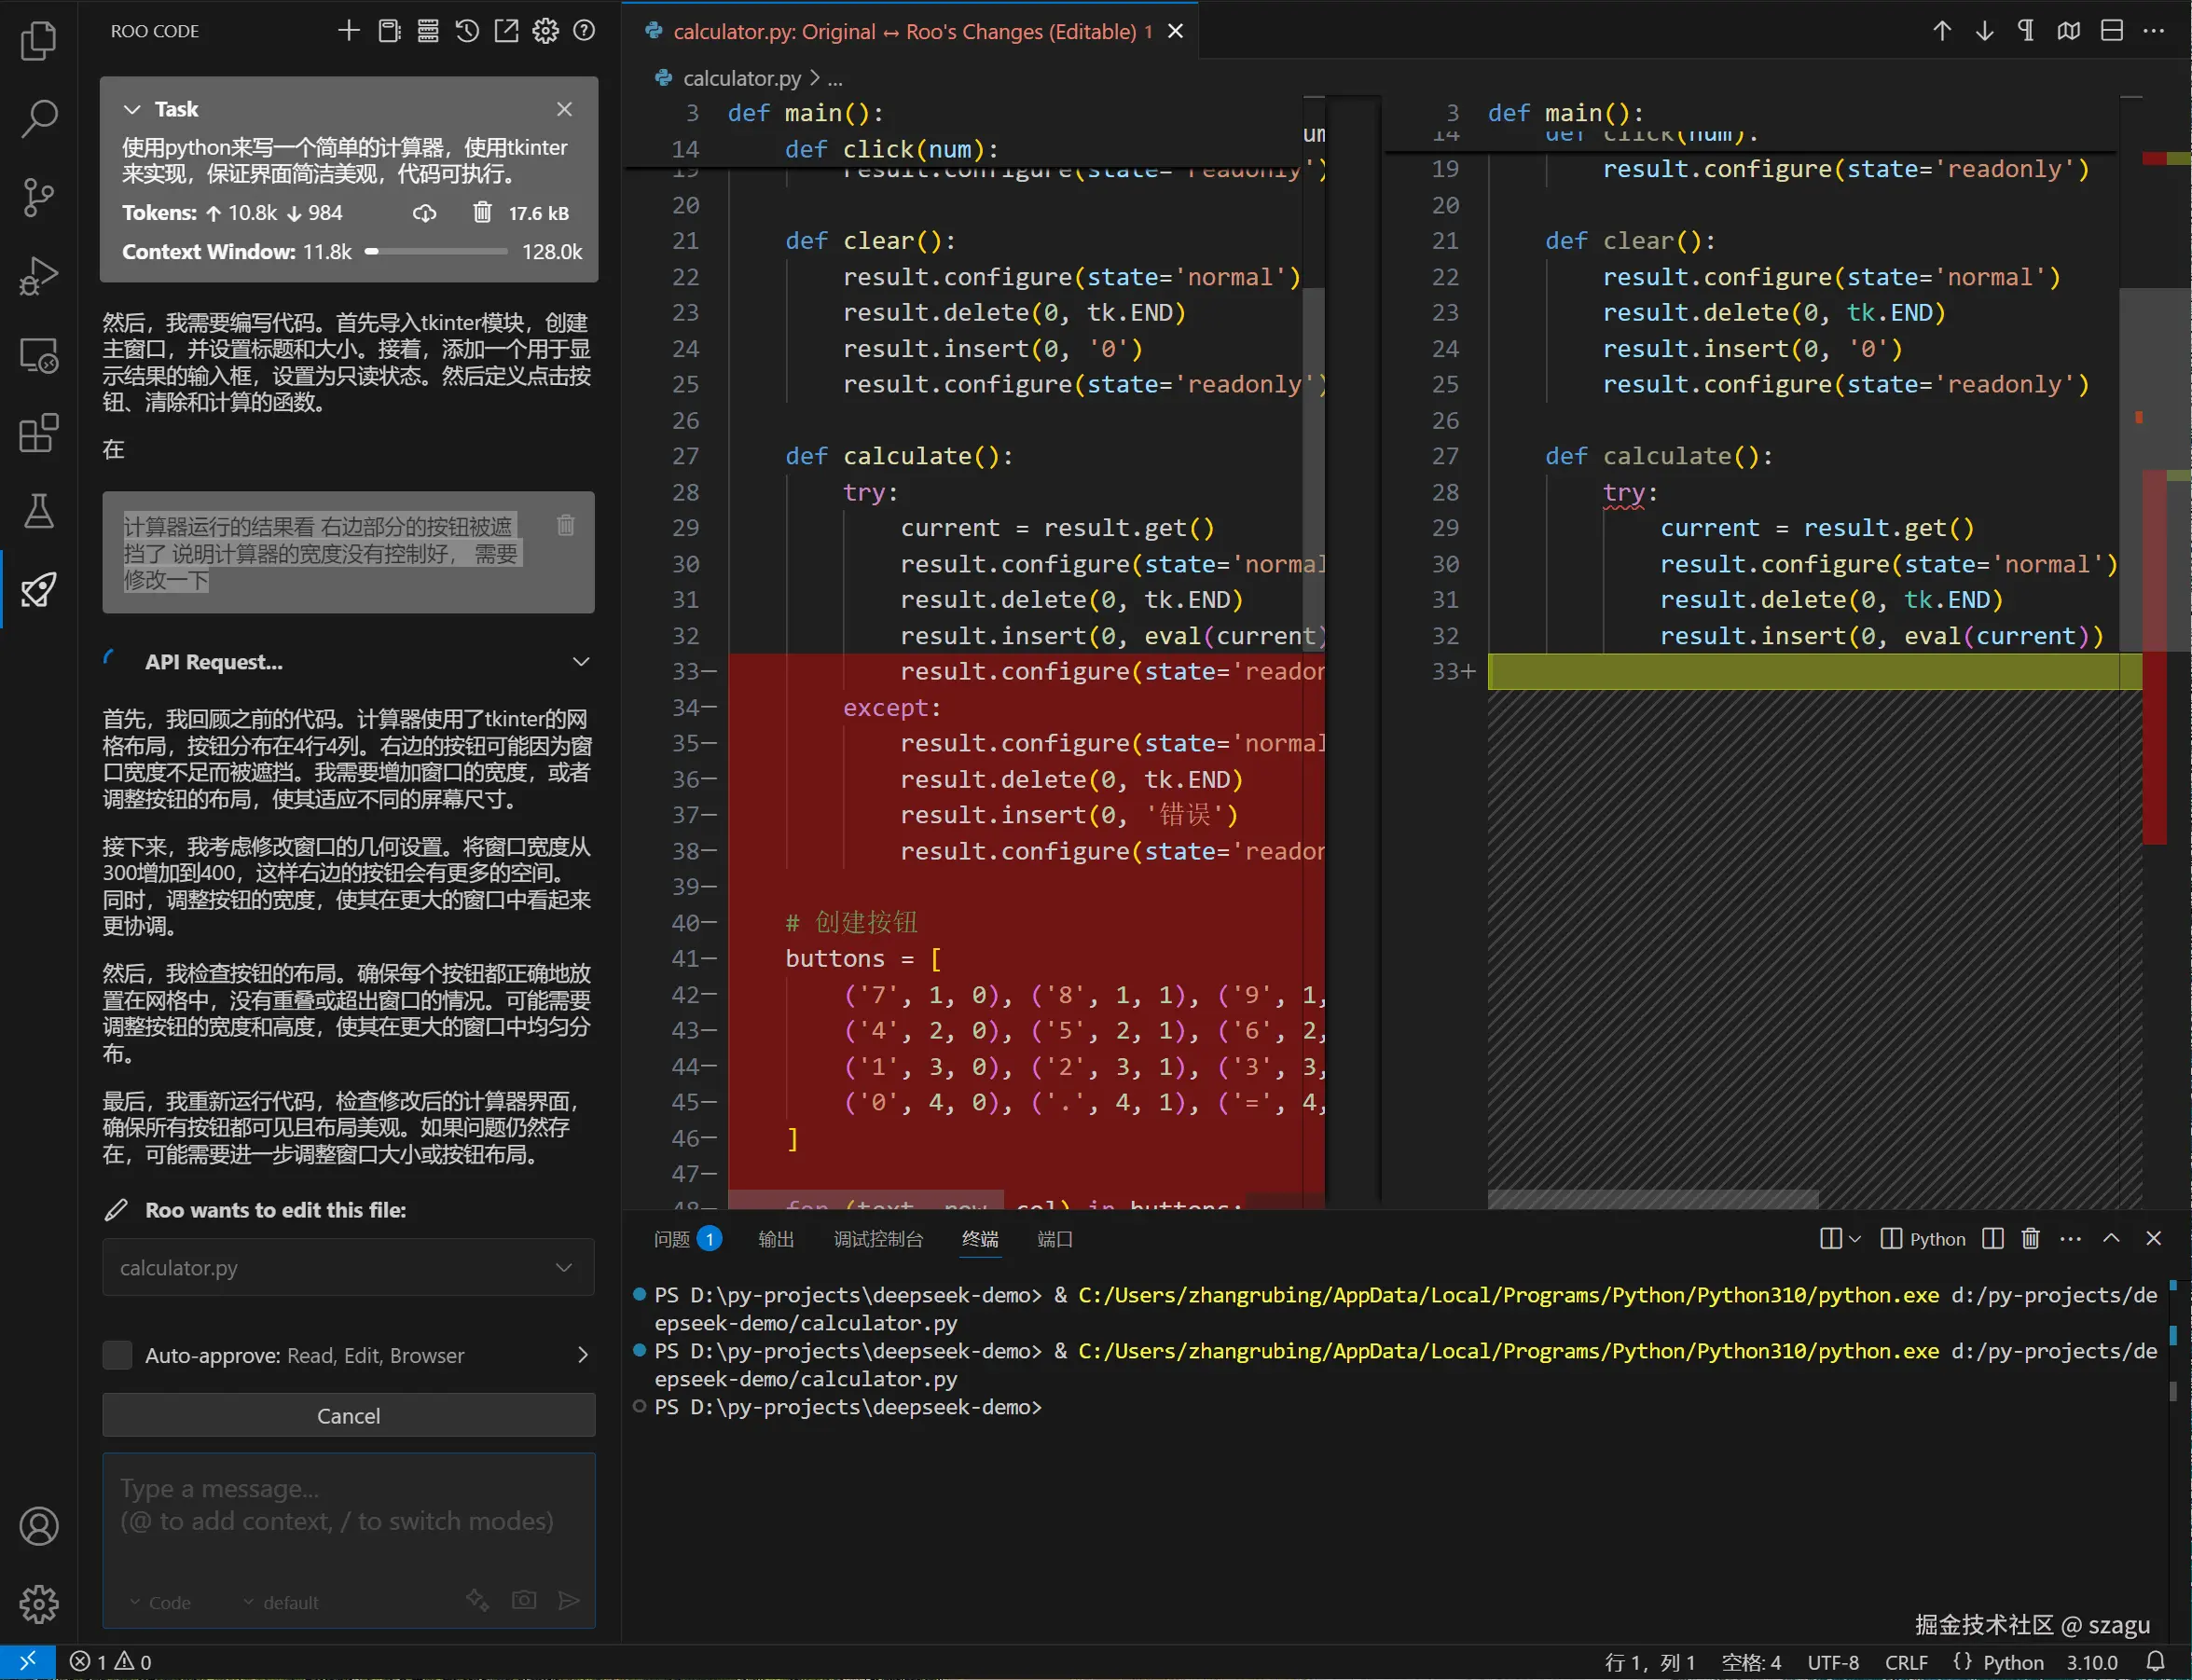Viewport: 2192px width, 1680px height.
Task: Open Roo Code settings gear in panel header
Action: click(x=545, y=31)
